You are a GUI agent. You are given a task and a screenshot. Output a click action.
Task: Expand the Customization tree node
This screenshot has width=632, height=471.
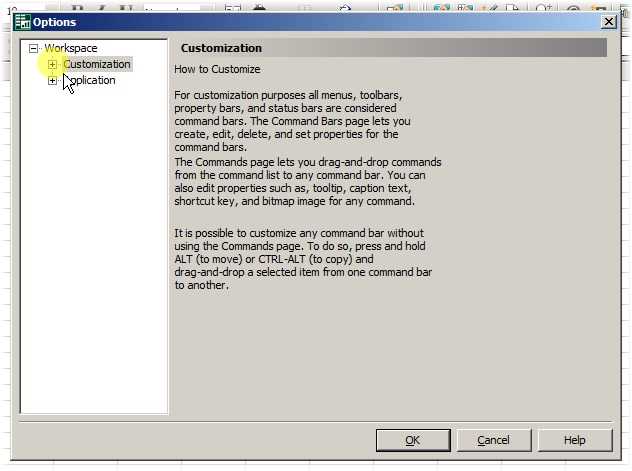pyautogui.click(x=53, y=64)
